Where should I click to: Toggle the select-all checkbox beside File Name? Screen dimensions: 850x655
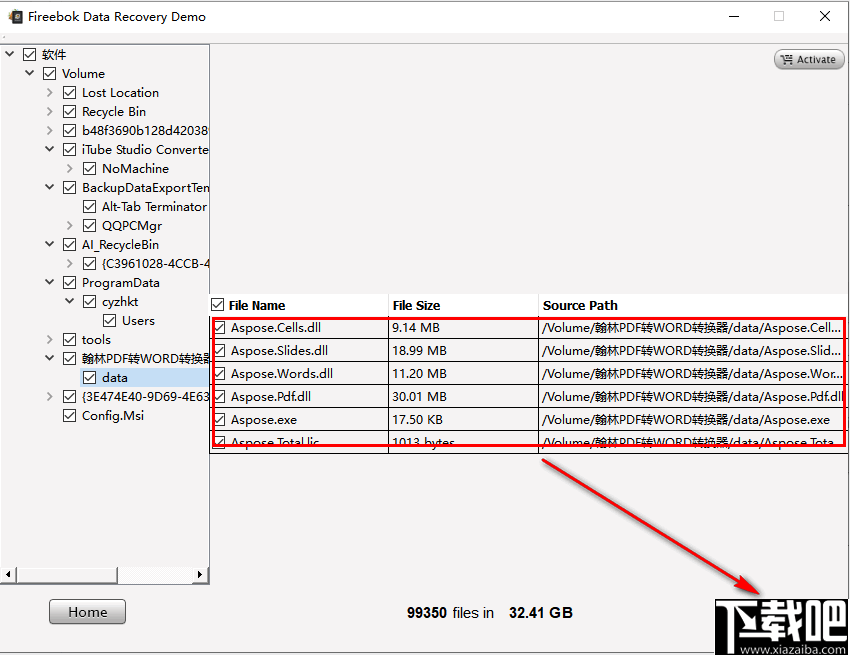click(216, 304)
